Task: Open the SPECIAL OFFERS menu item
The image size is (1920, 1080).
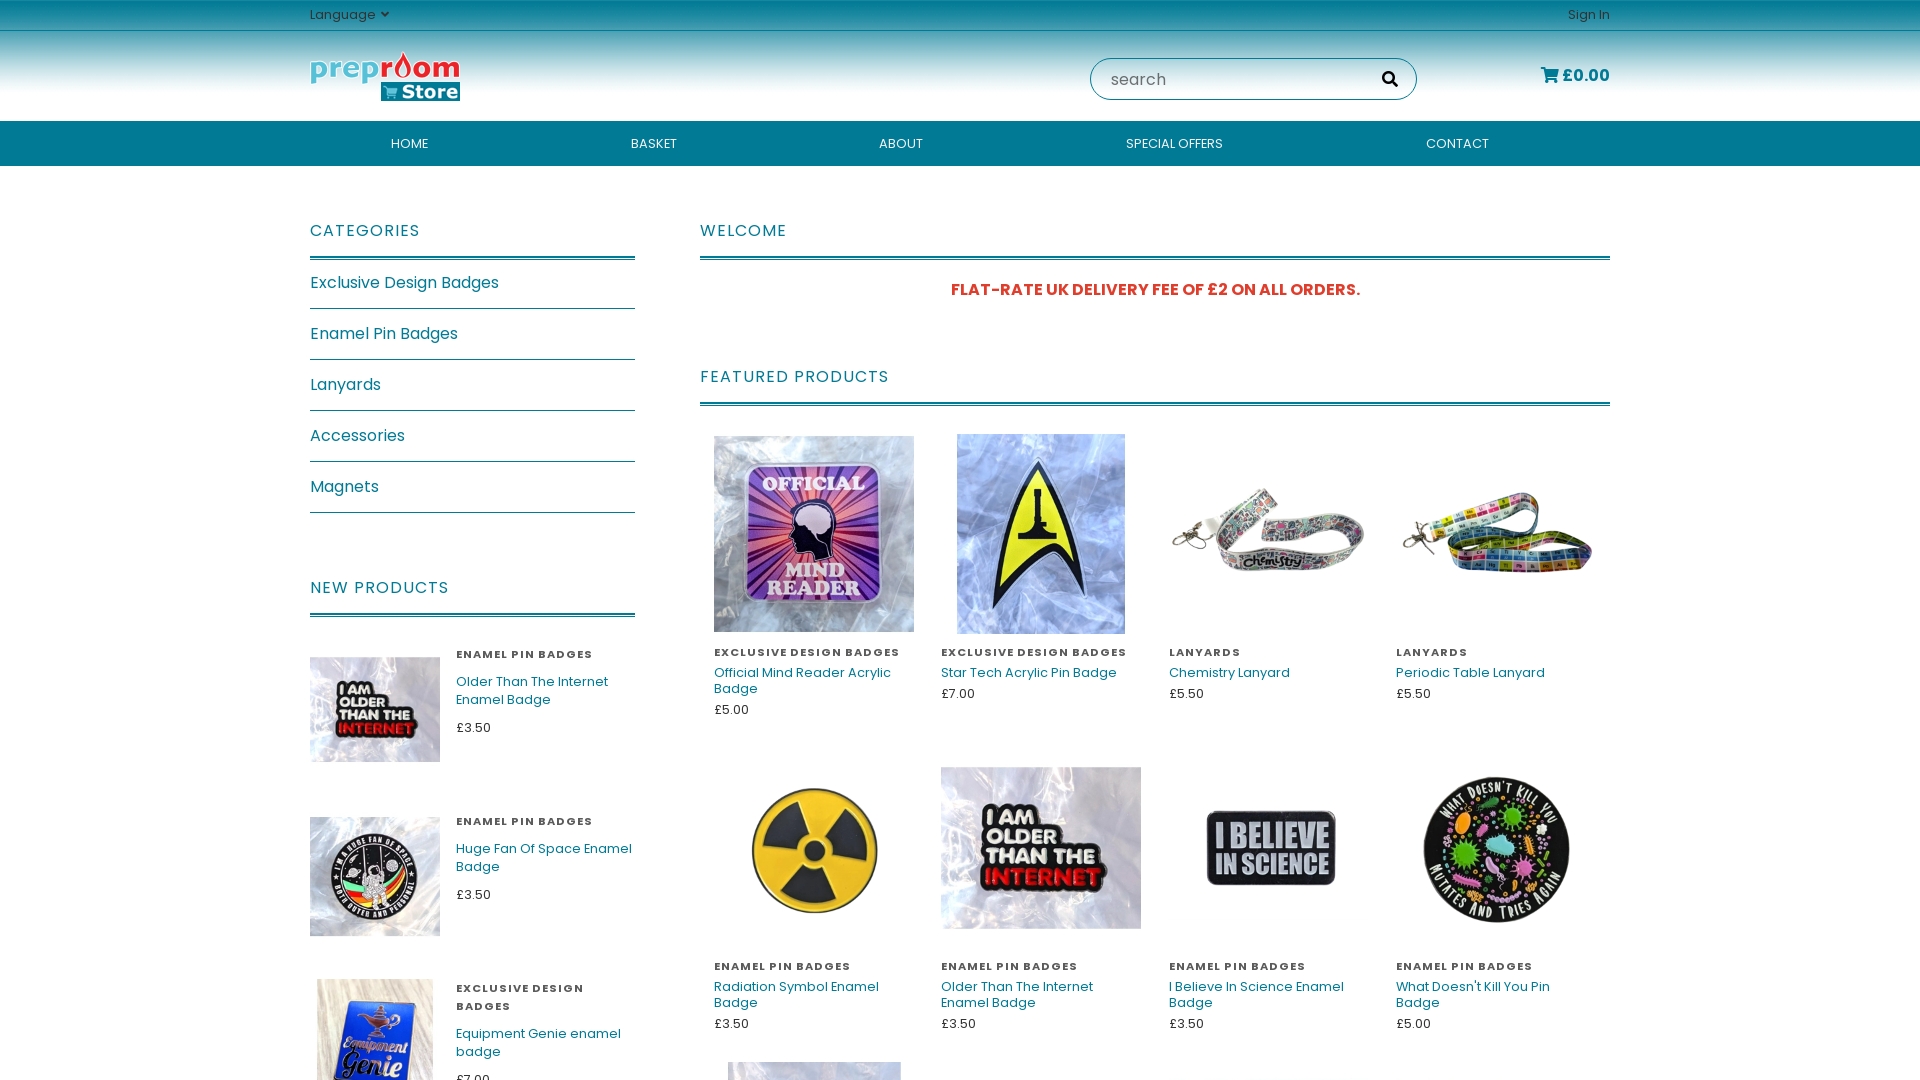Action: click(x=1174, y=143)
